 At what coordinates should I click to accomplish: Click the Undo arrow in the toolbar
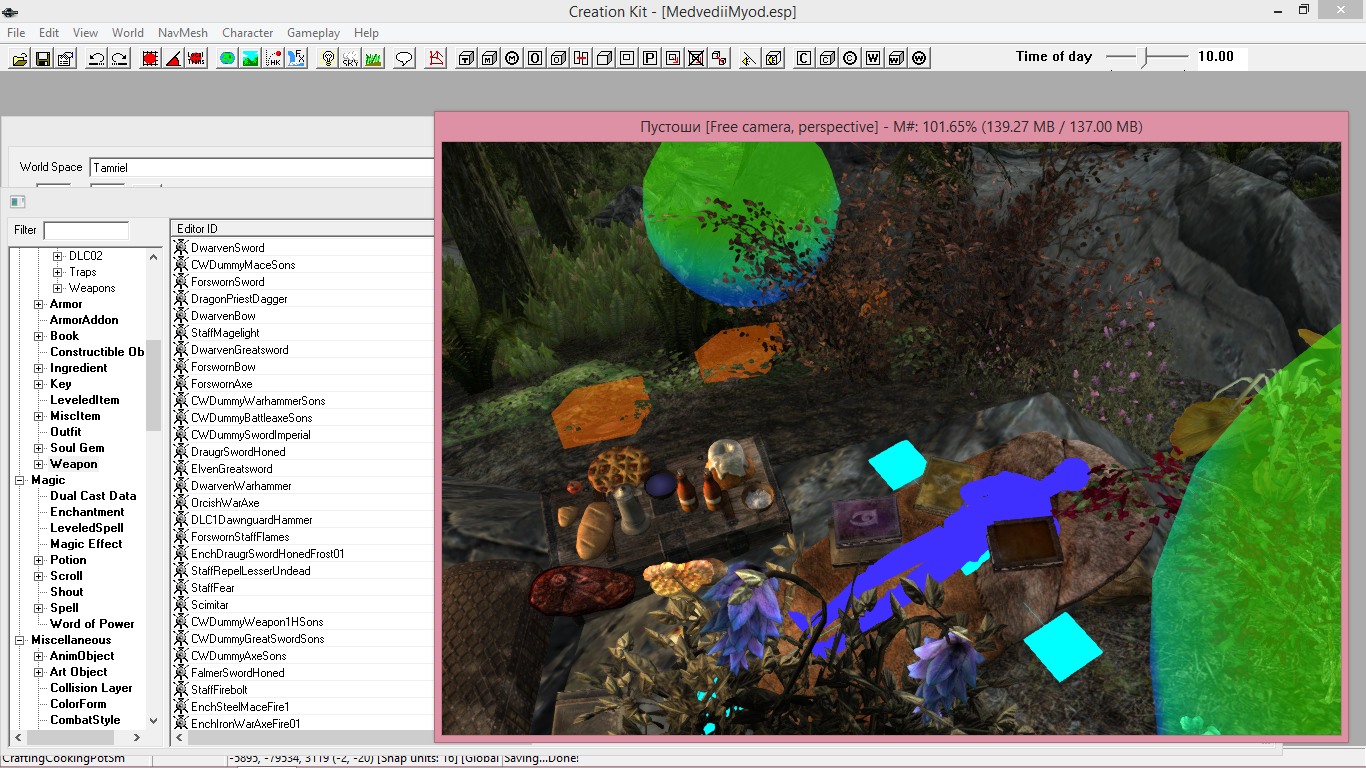click(96, 59)
